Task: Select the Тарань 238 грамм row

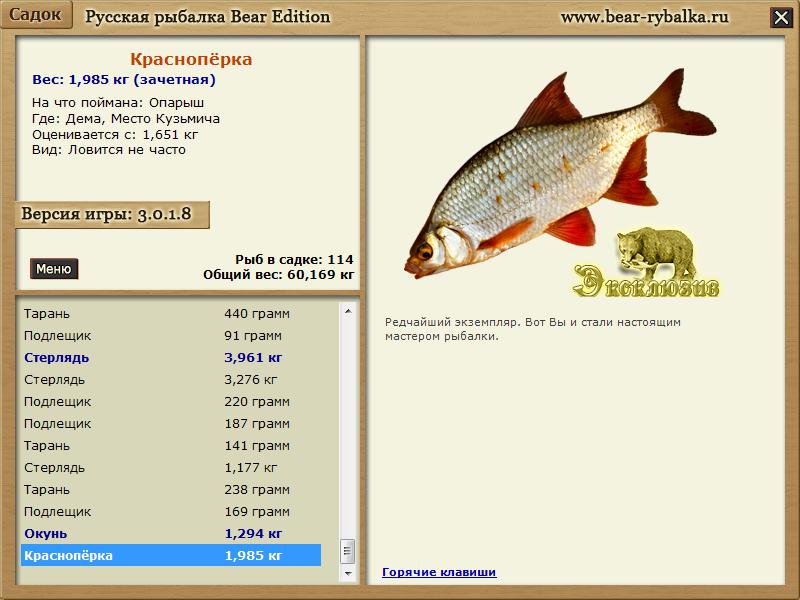Action: point(171,489)
